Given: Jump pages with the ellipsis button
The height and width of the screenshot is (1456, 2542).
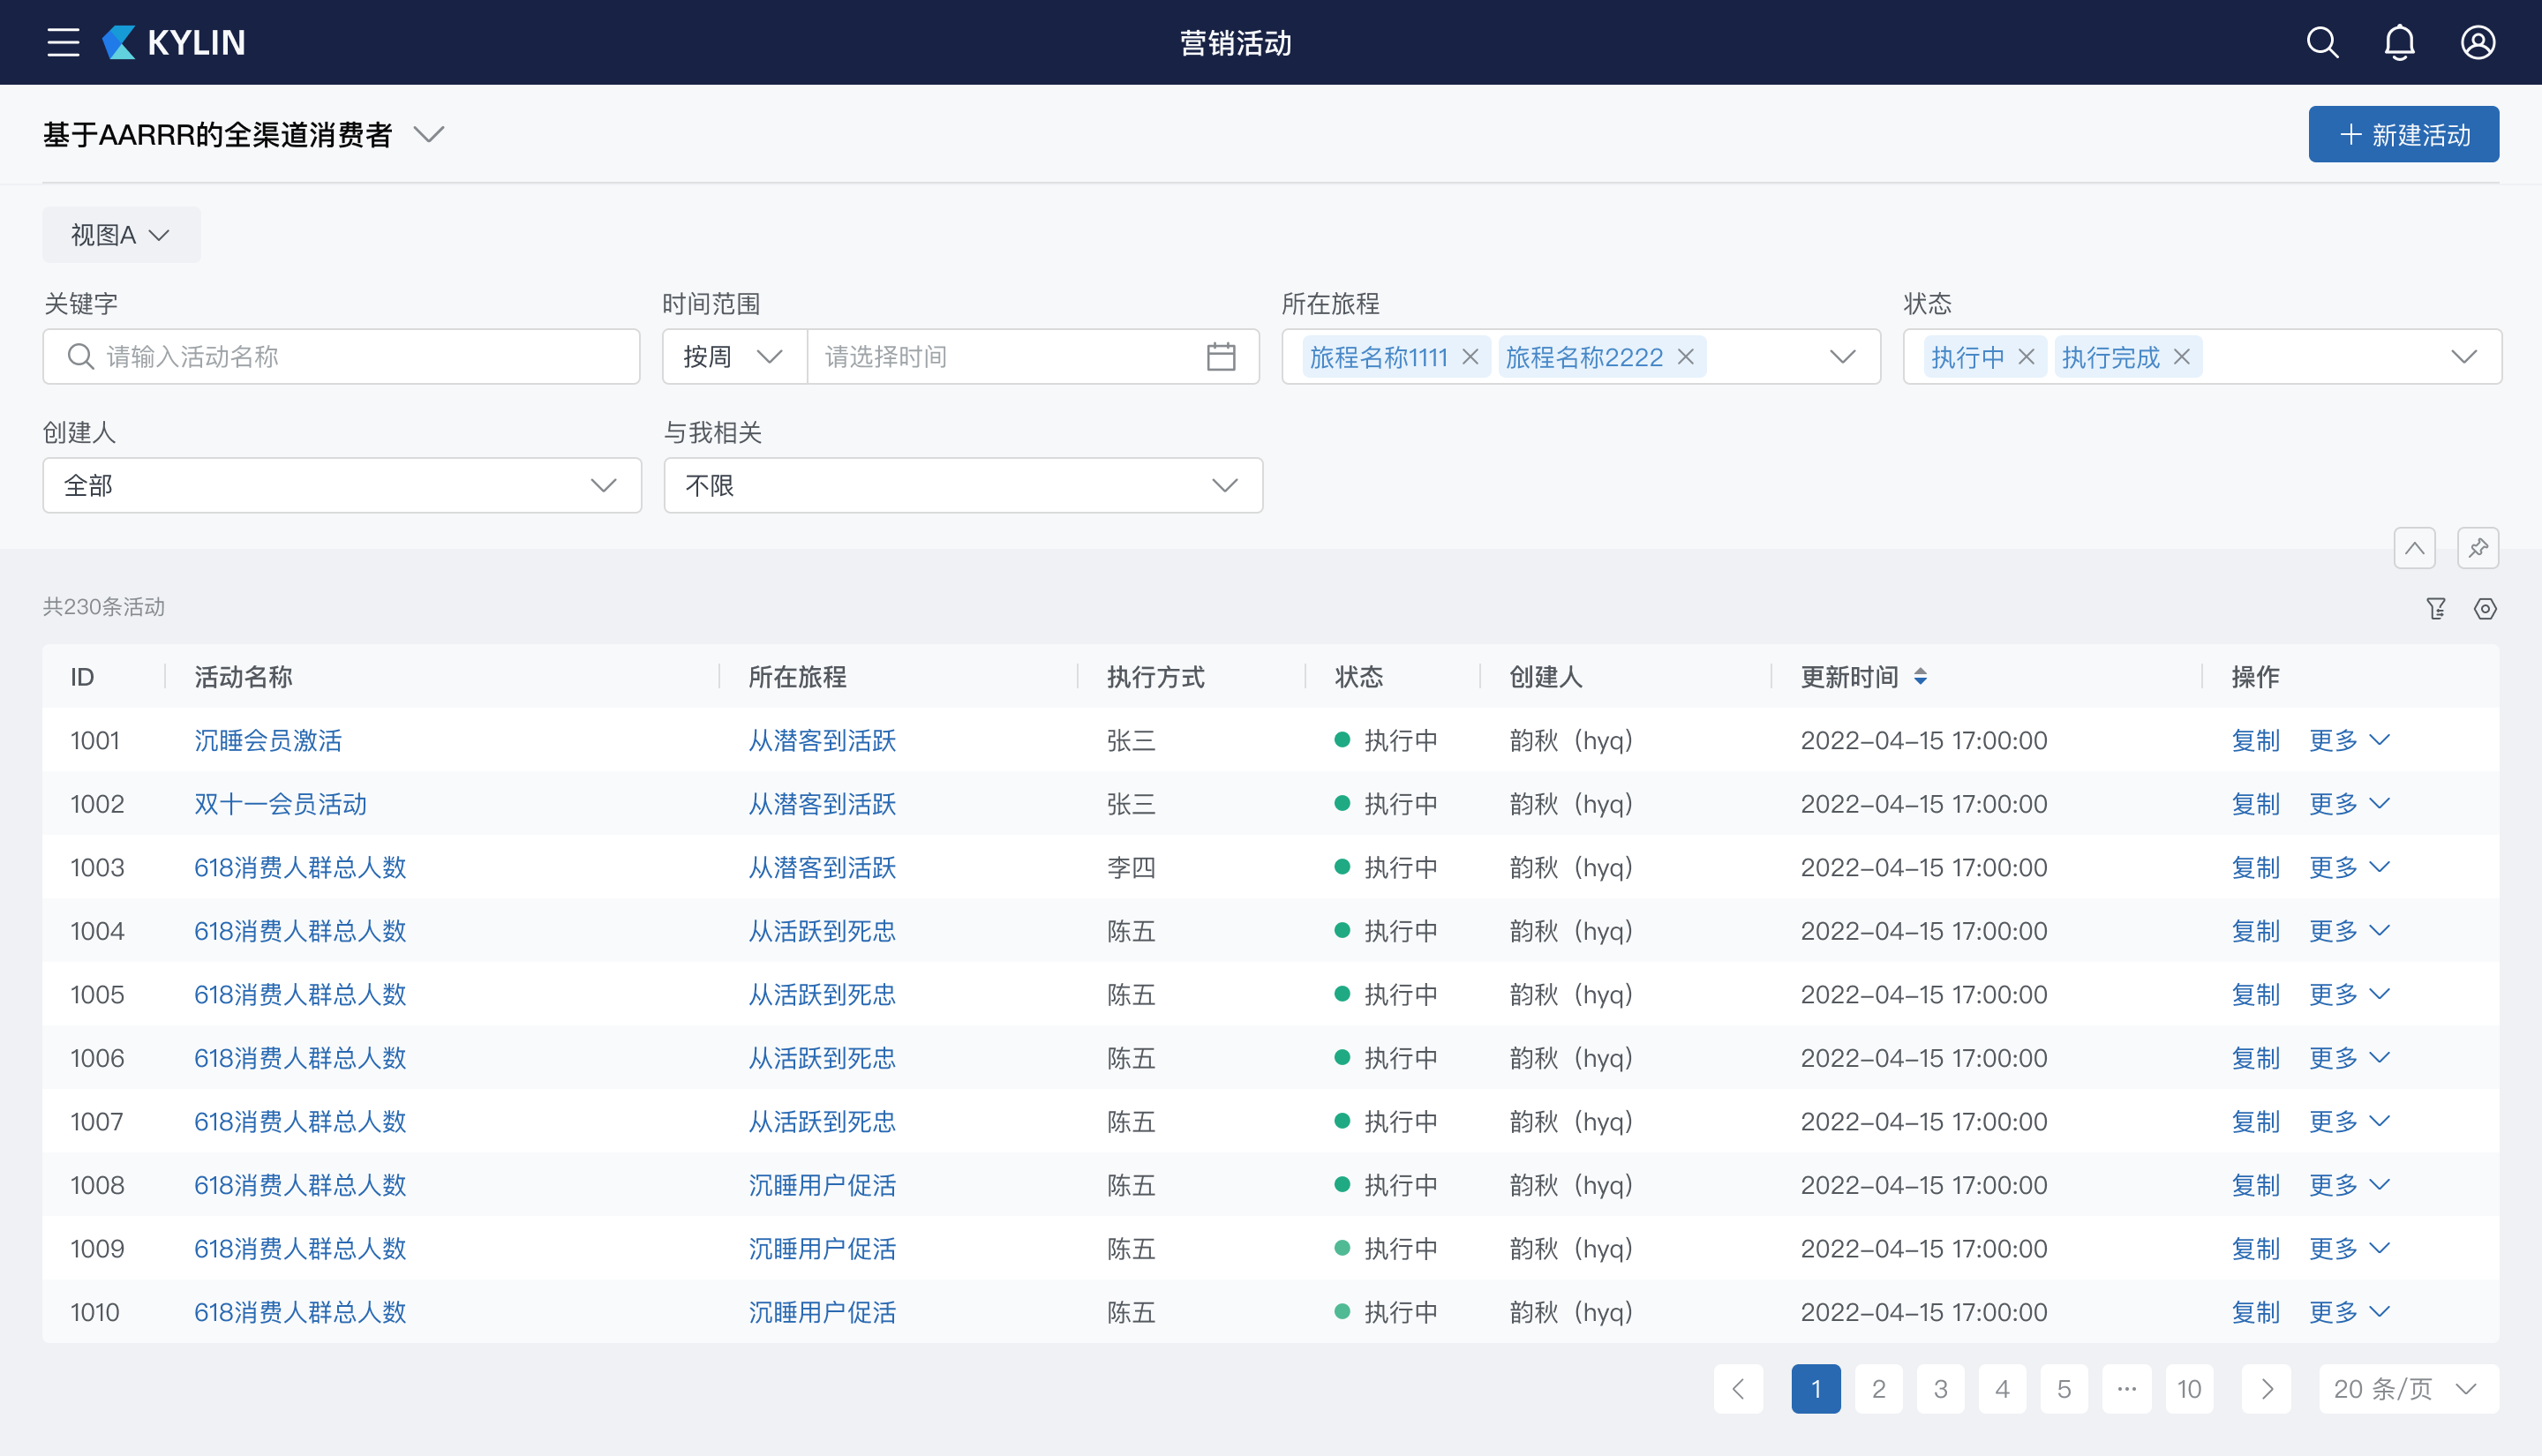Looking at the screenshot, I should (2127, 1388).
